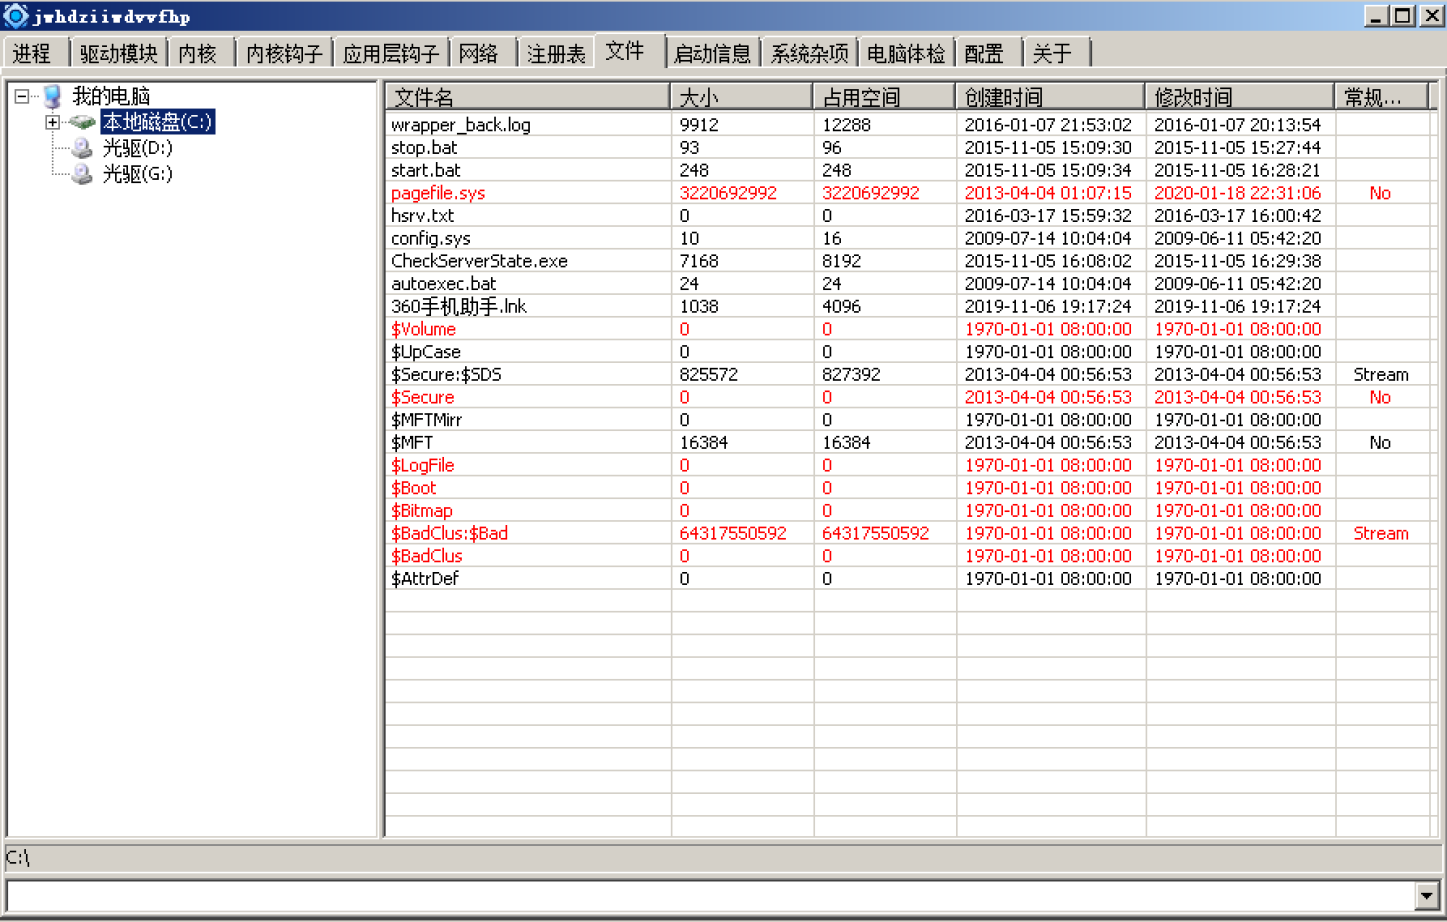Click the optical drive G: icon

pos(82,174)
